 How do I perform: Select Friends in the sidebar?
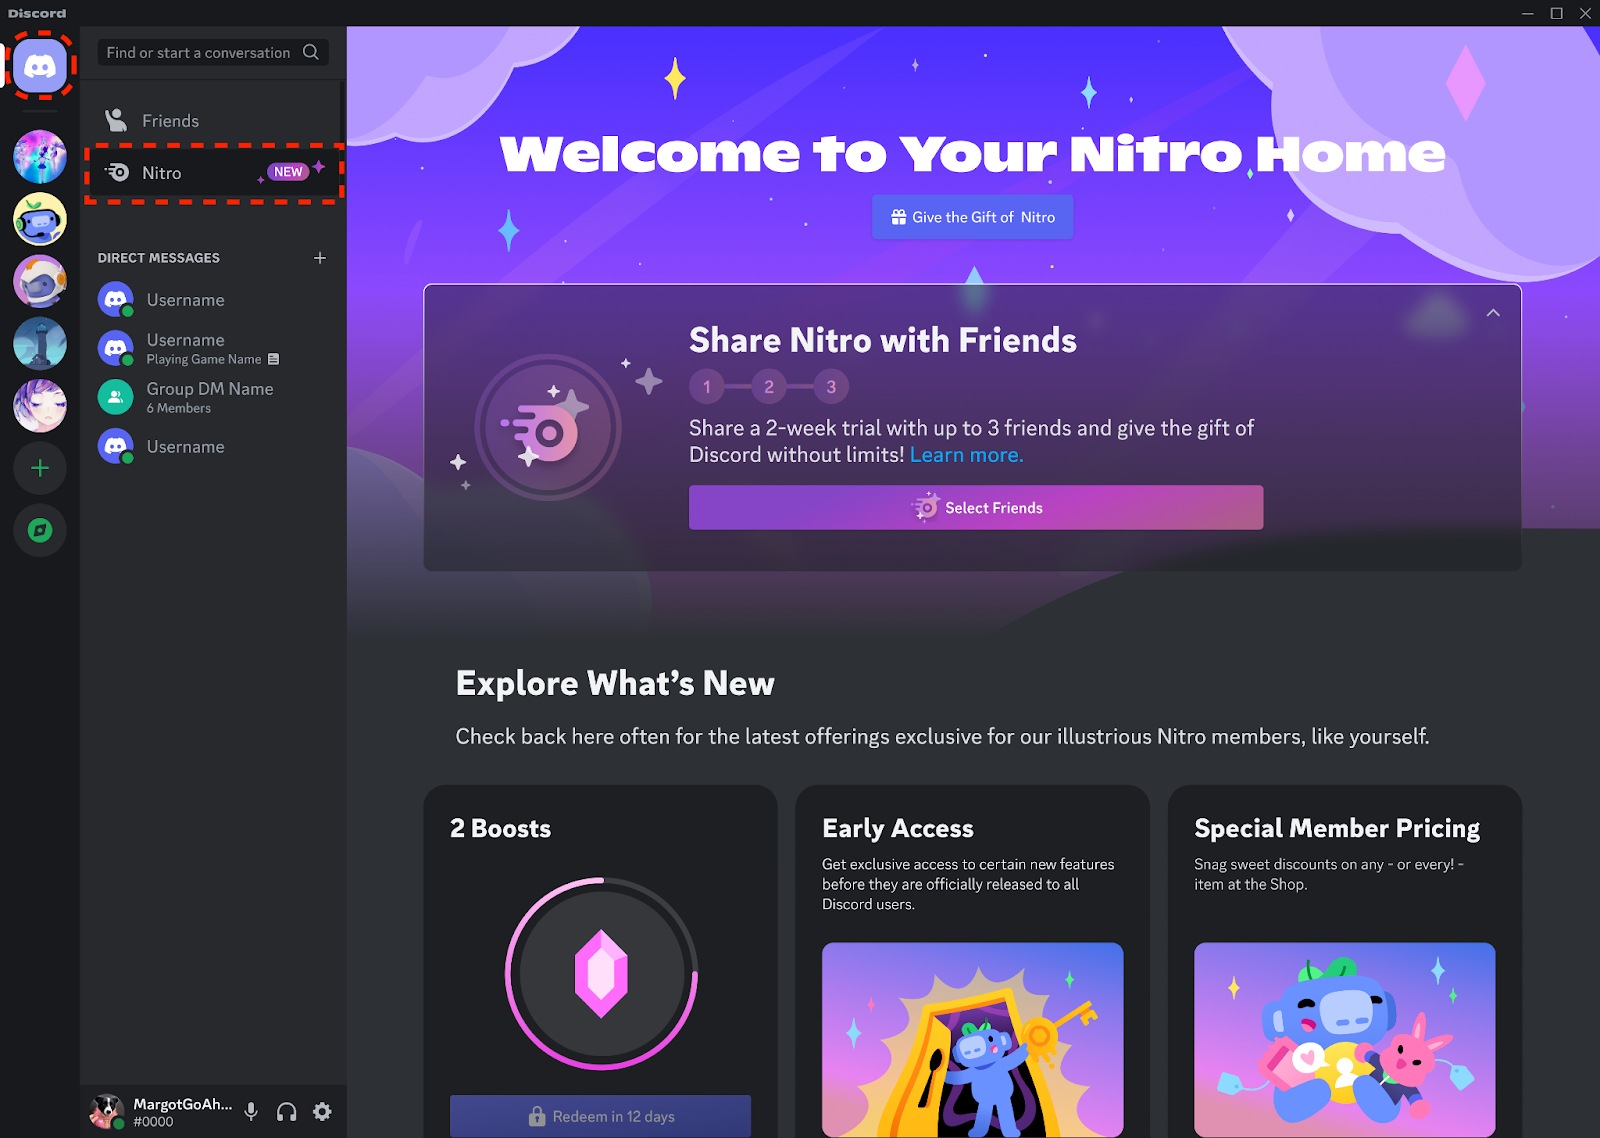tap(171, 120)
